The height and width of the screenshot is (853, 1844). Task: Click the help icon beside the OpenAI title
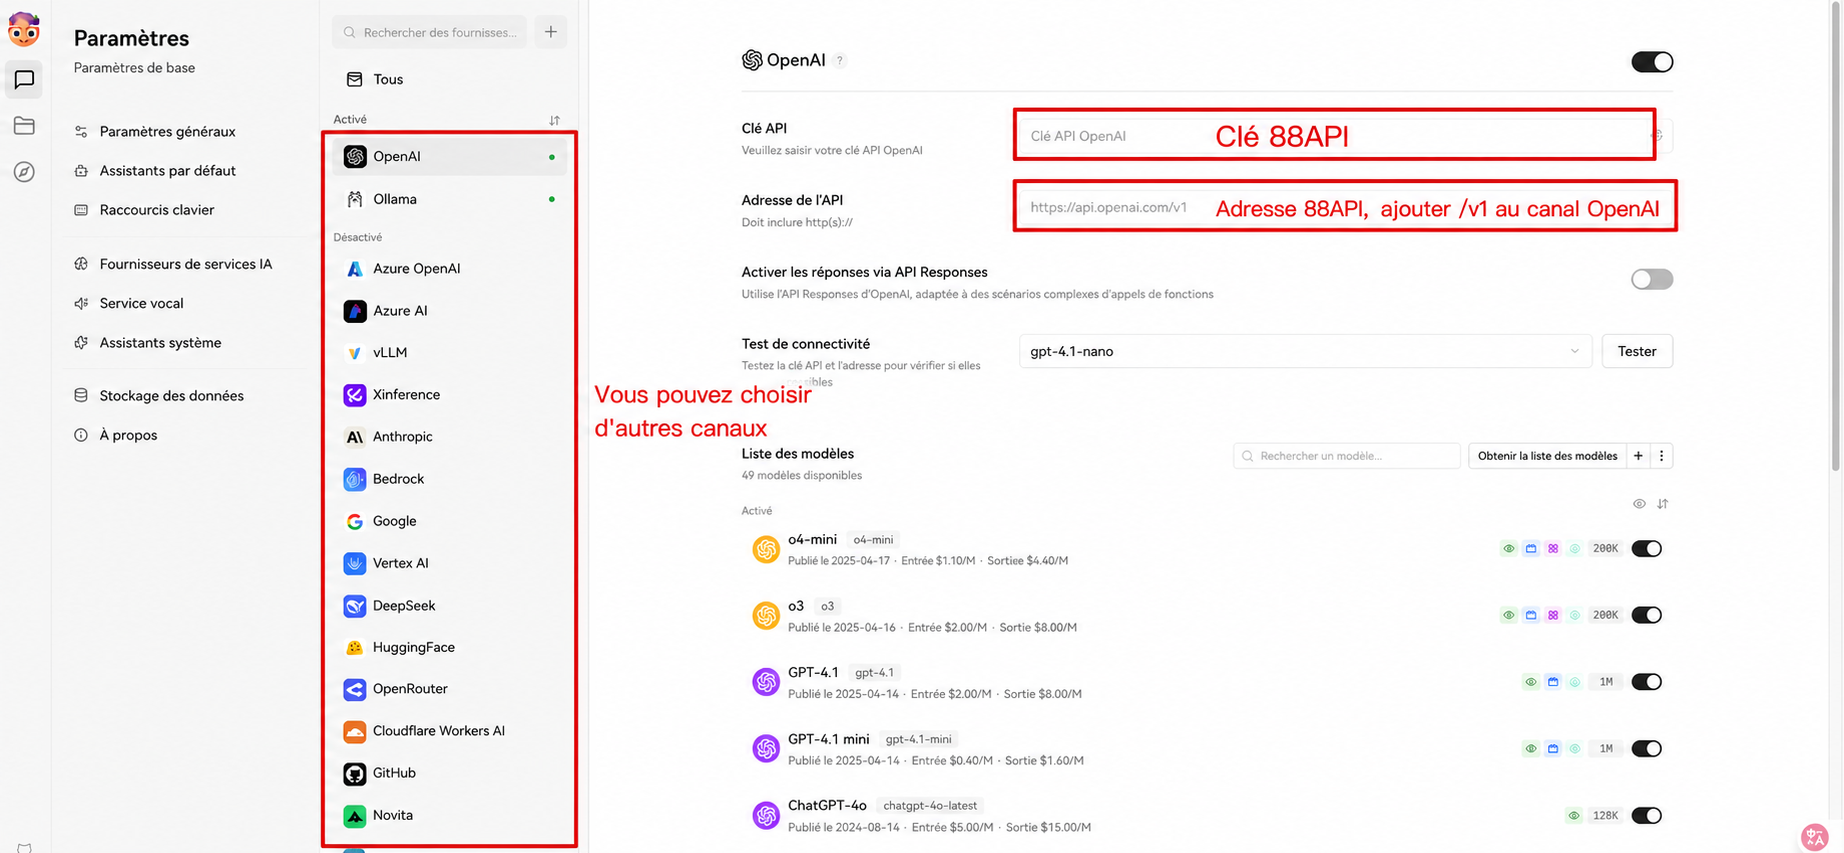pyautogui.click(x=840, y=60)
